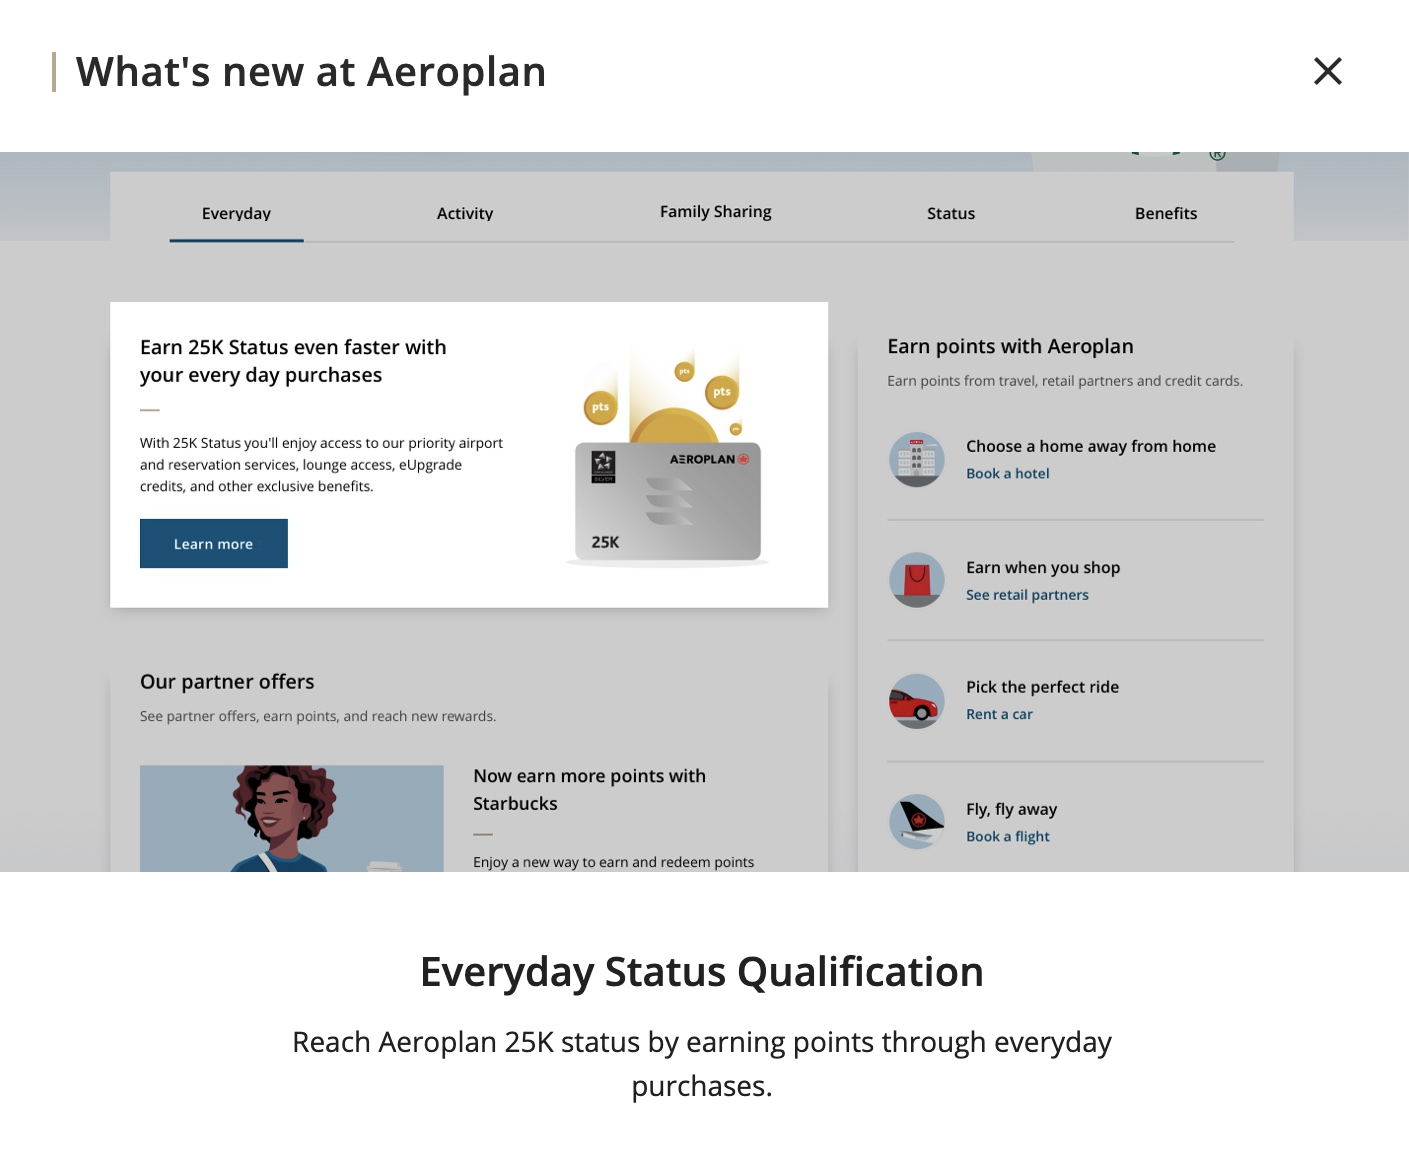Click the Air Canada tail fin icon
The height and width of the screenshot is (1150, 1409).
(916, 821)
